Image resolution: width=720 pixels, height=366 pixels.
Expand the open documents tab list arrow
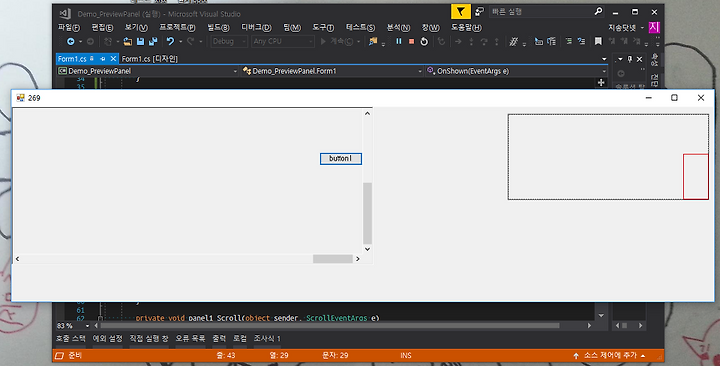(604, 59)
